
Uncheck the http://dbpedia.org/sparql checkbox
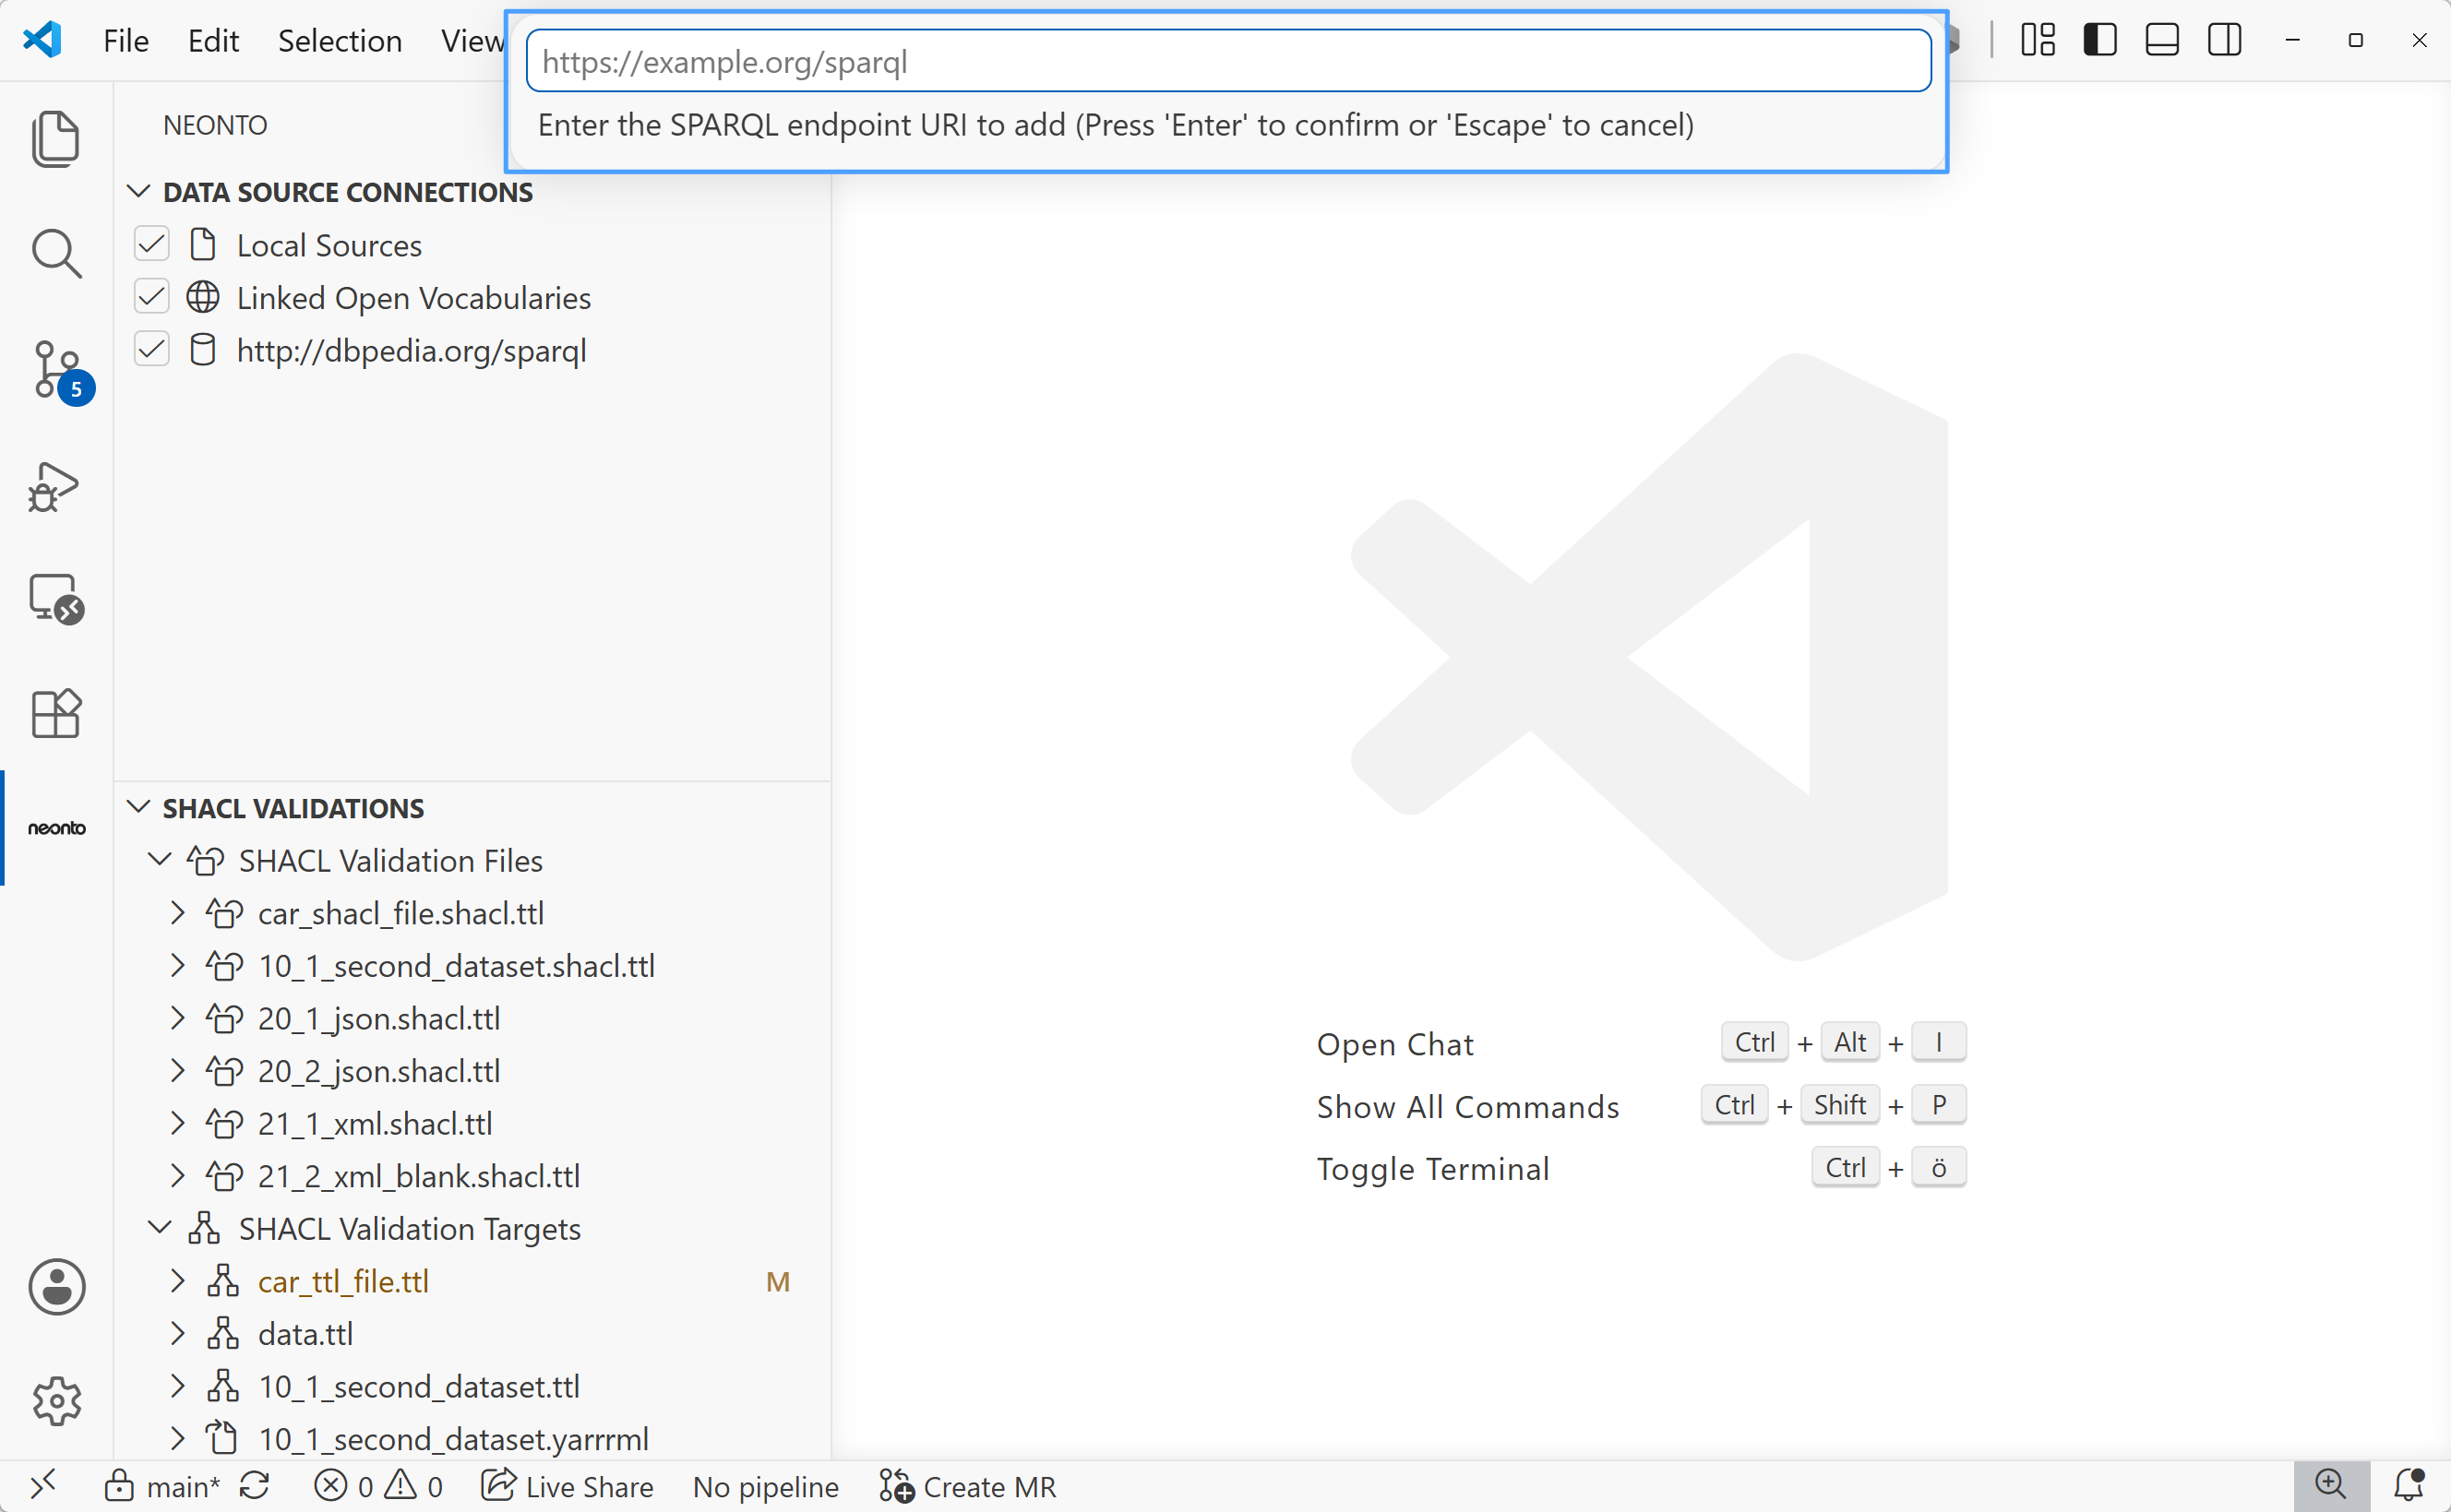pyautogui.click(x=152, y=350)
